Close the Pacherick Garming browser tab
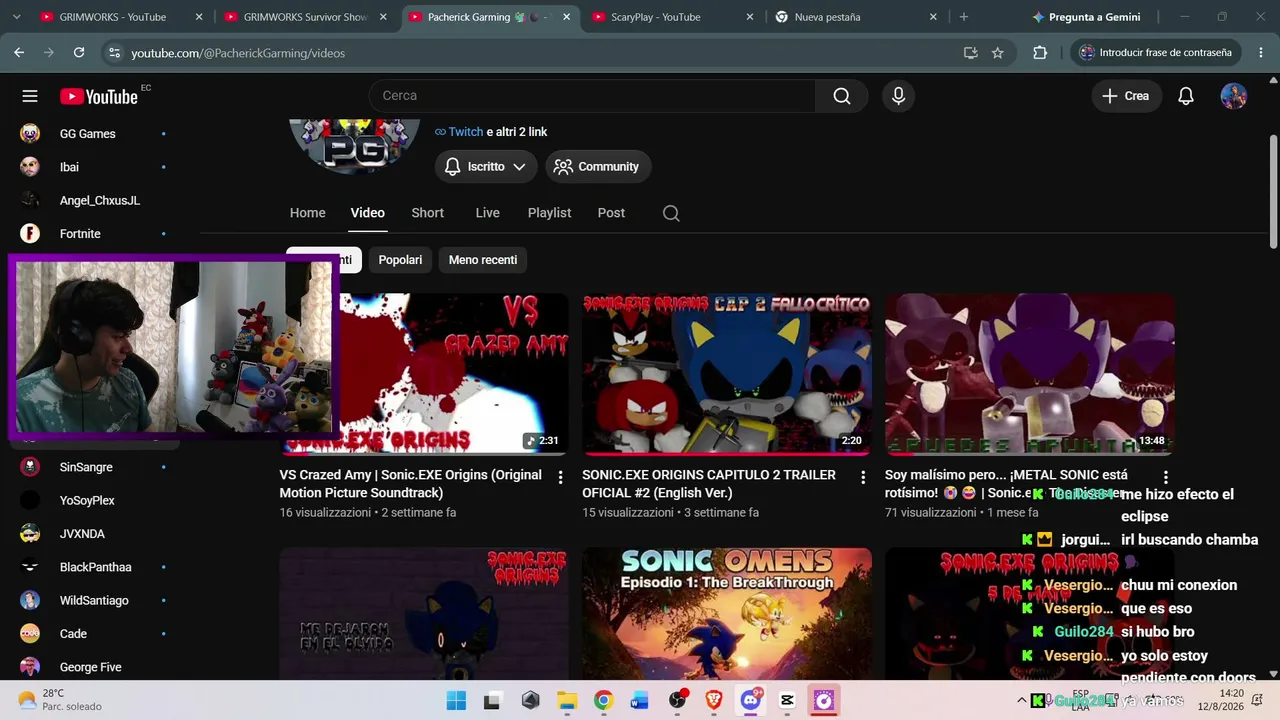Screen dimensions: 1280x720 [567, 17]
